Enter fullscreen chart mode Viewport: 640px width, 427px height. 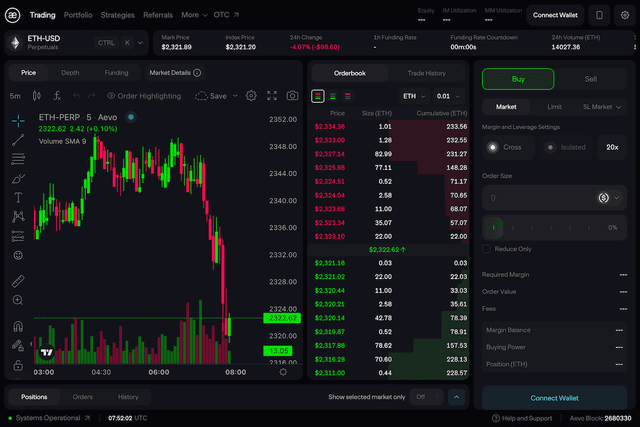[x=272, y=96]
